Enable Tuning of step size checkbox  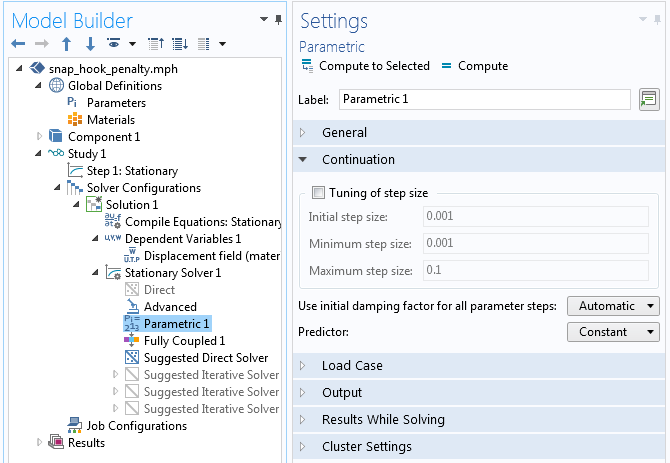318,193
